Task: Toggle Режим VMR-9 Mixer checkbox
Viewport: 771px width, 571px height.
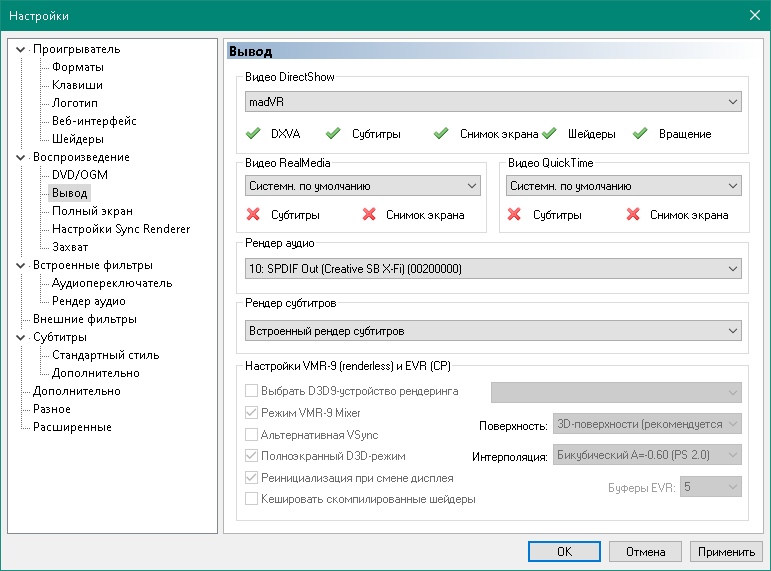Action: pos(251,413)
